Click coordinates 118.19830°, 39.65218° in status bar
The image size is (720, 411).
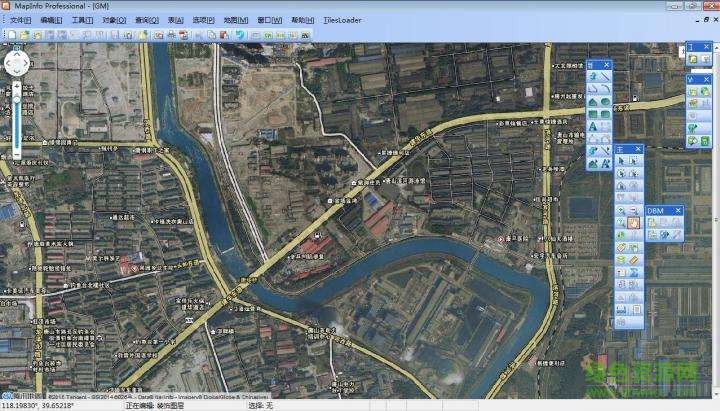point(38,405)
